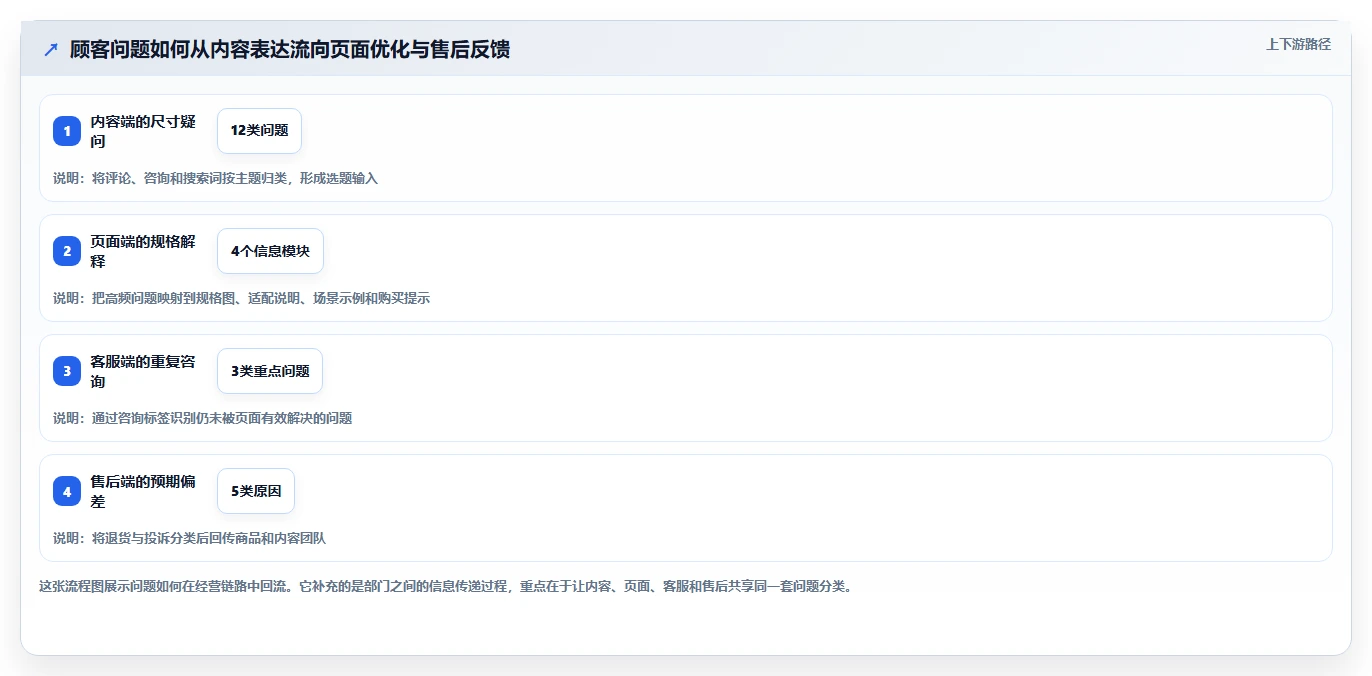The height and width of the screenshot is (676, 1372).
Task: Click the 售后端的预期偏差 step title
Action: 143,491
